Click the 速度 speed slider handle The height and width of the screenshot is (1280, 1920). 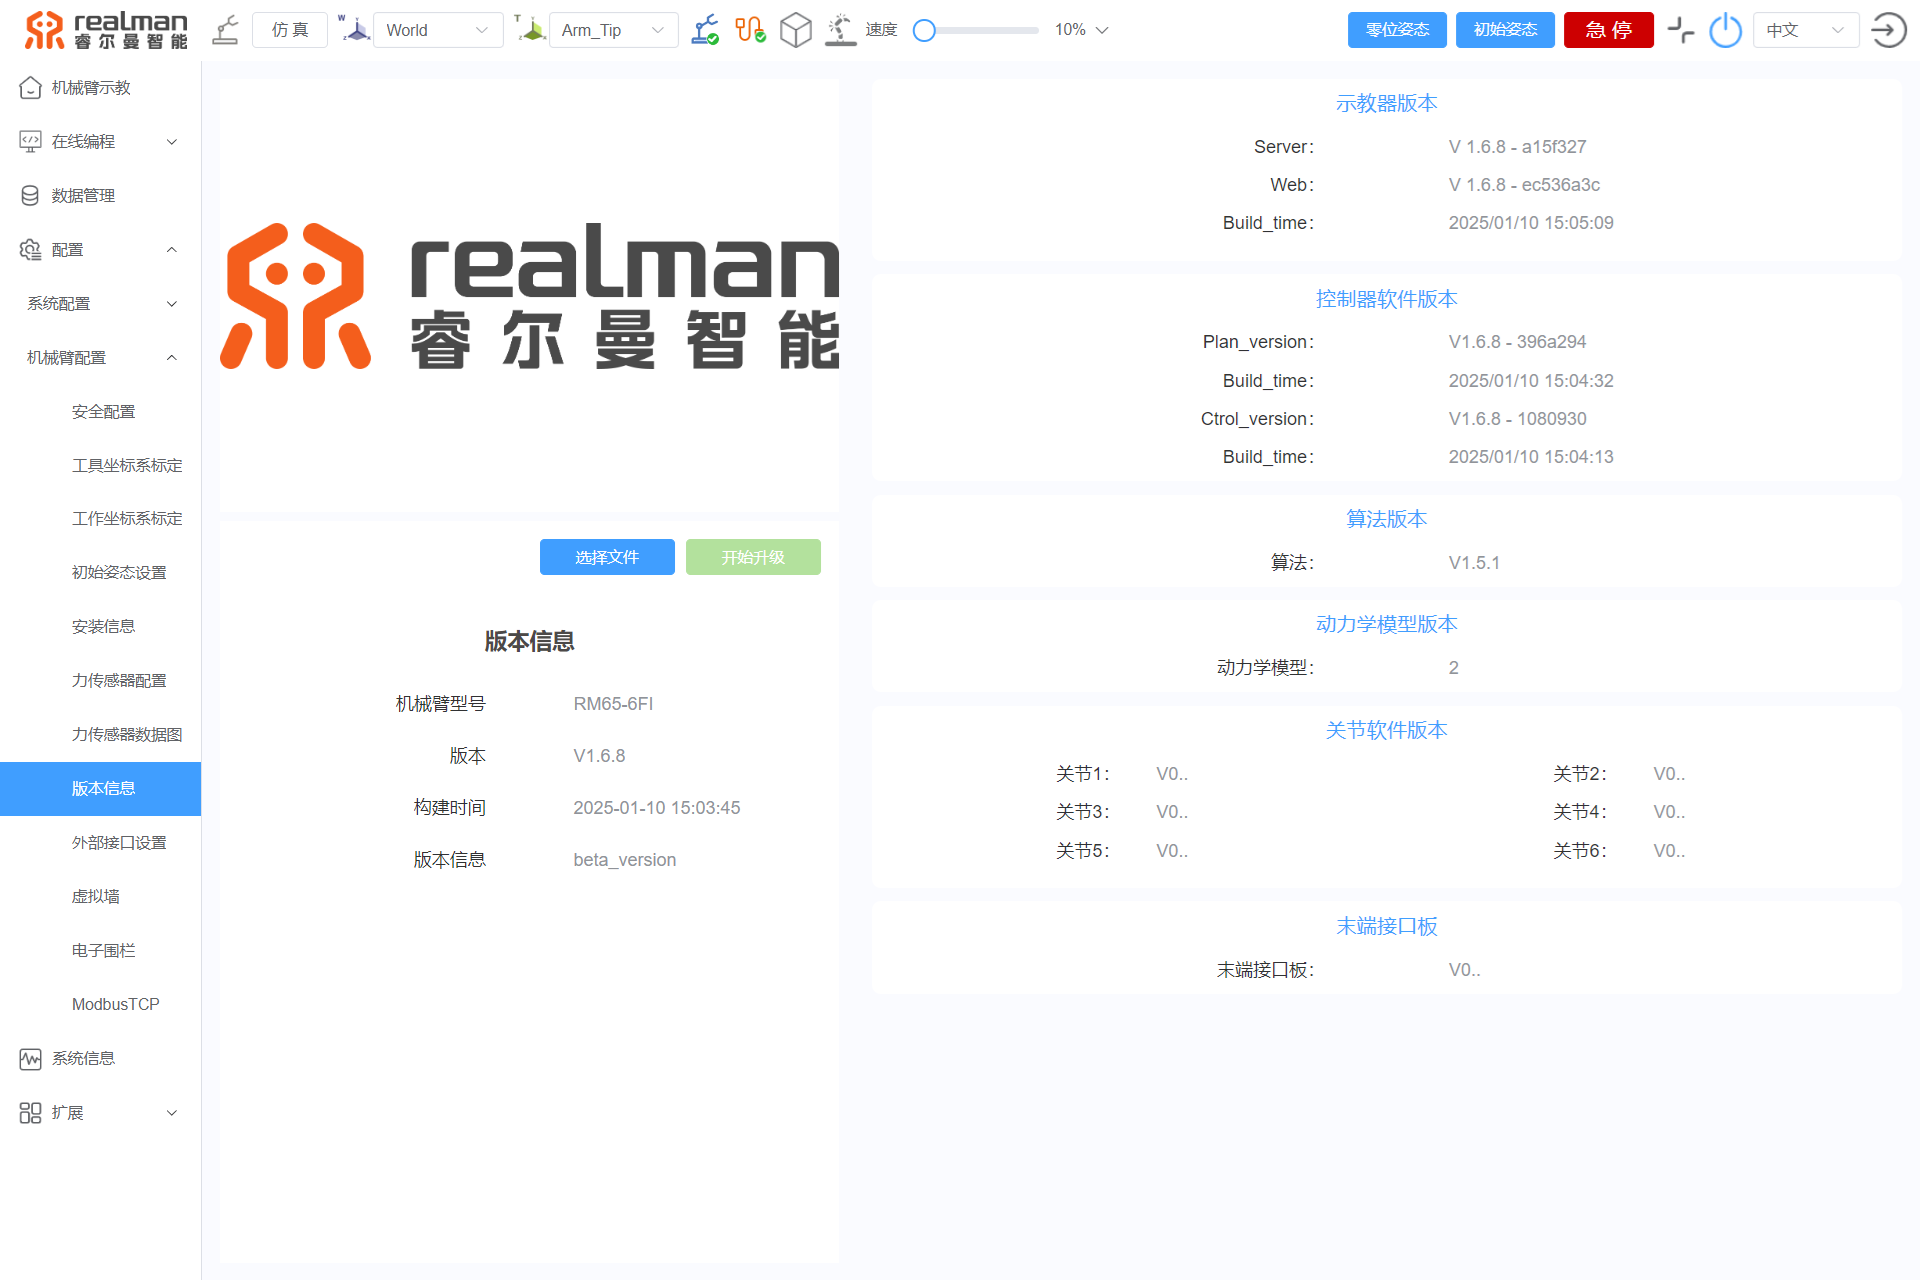pyautogui.click(x=925, y=31)
